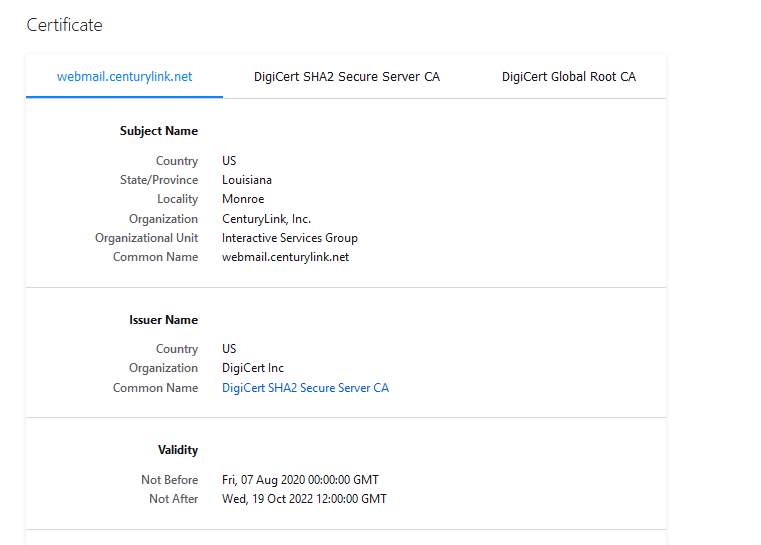Open the DigiCert Global Root CA tab
The image size is (761, 545).
tap(568, 77)
